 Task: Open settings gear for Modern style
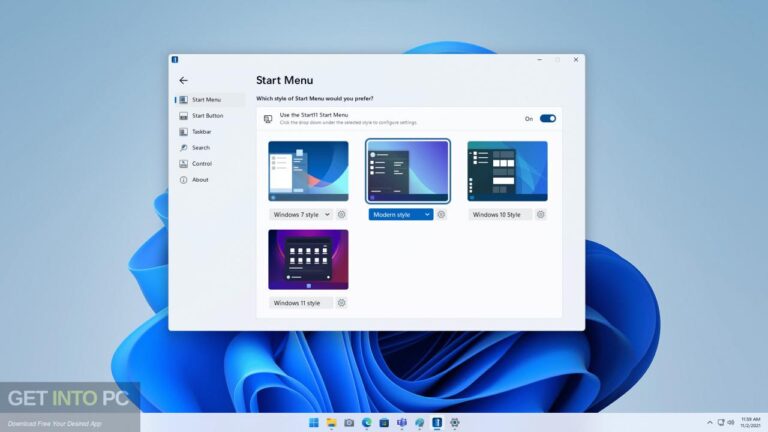click(x=441, y=215)
